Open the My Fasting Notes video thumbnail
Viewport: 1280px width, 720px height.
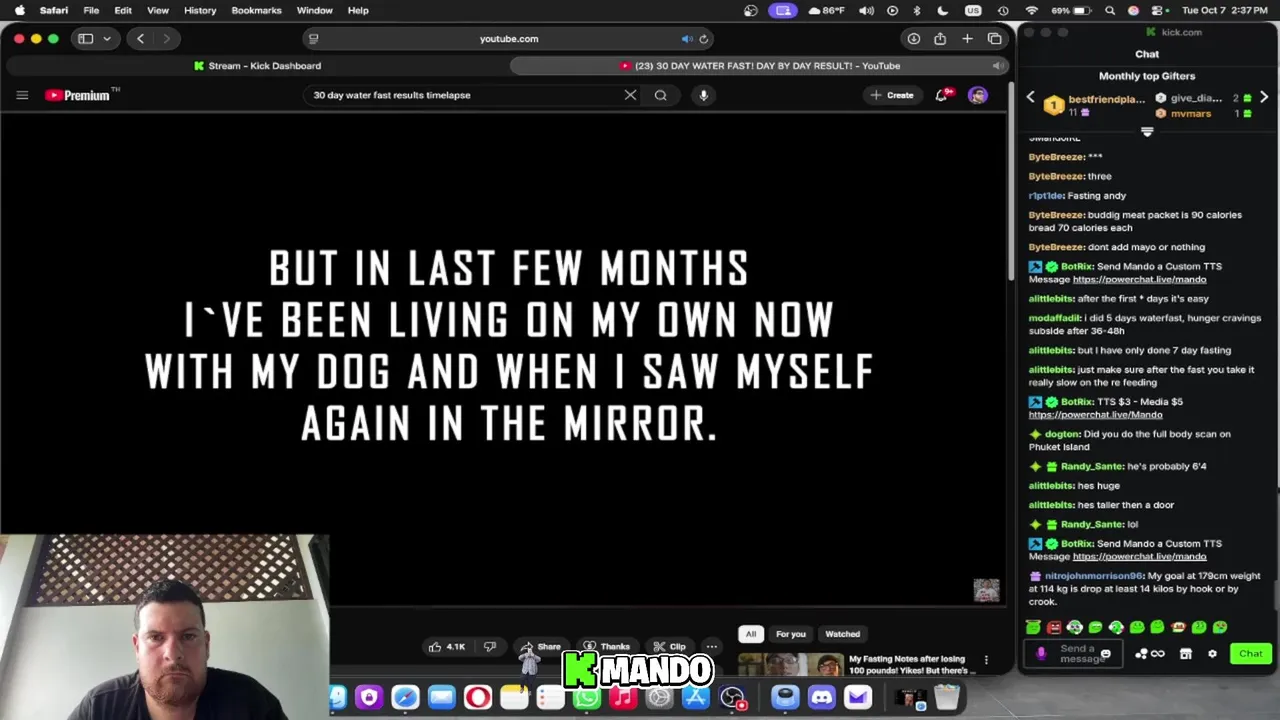790,665
